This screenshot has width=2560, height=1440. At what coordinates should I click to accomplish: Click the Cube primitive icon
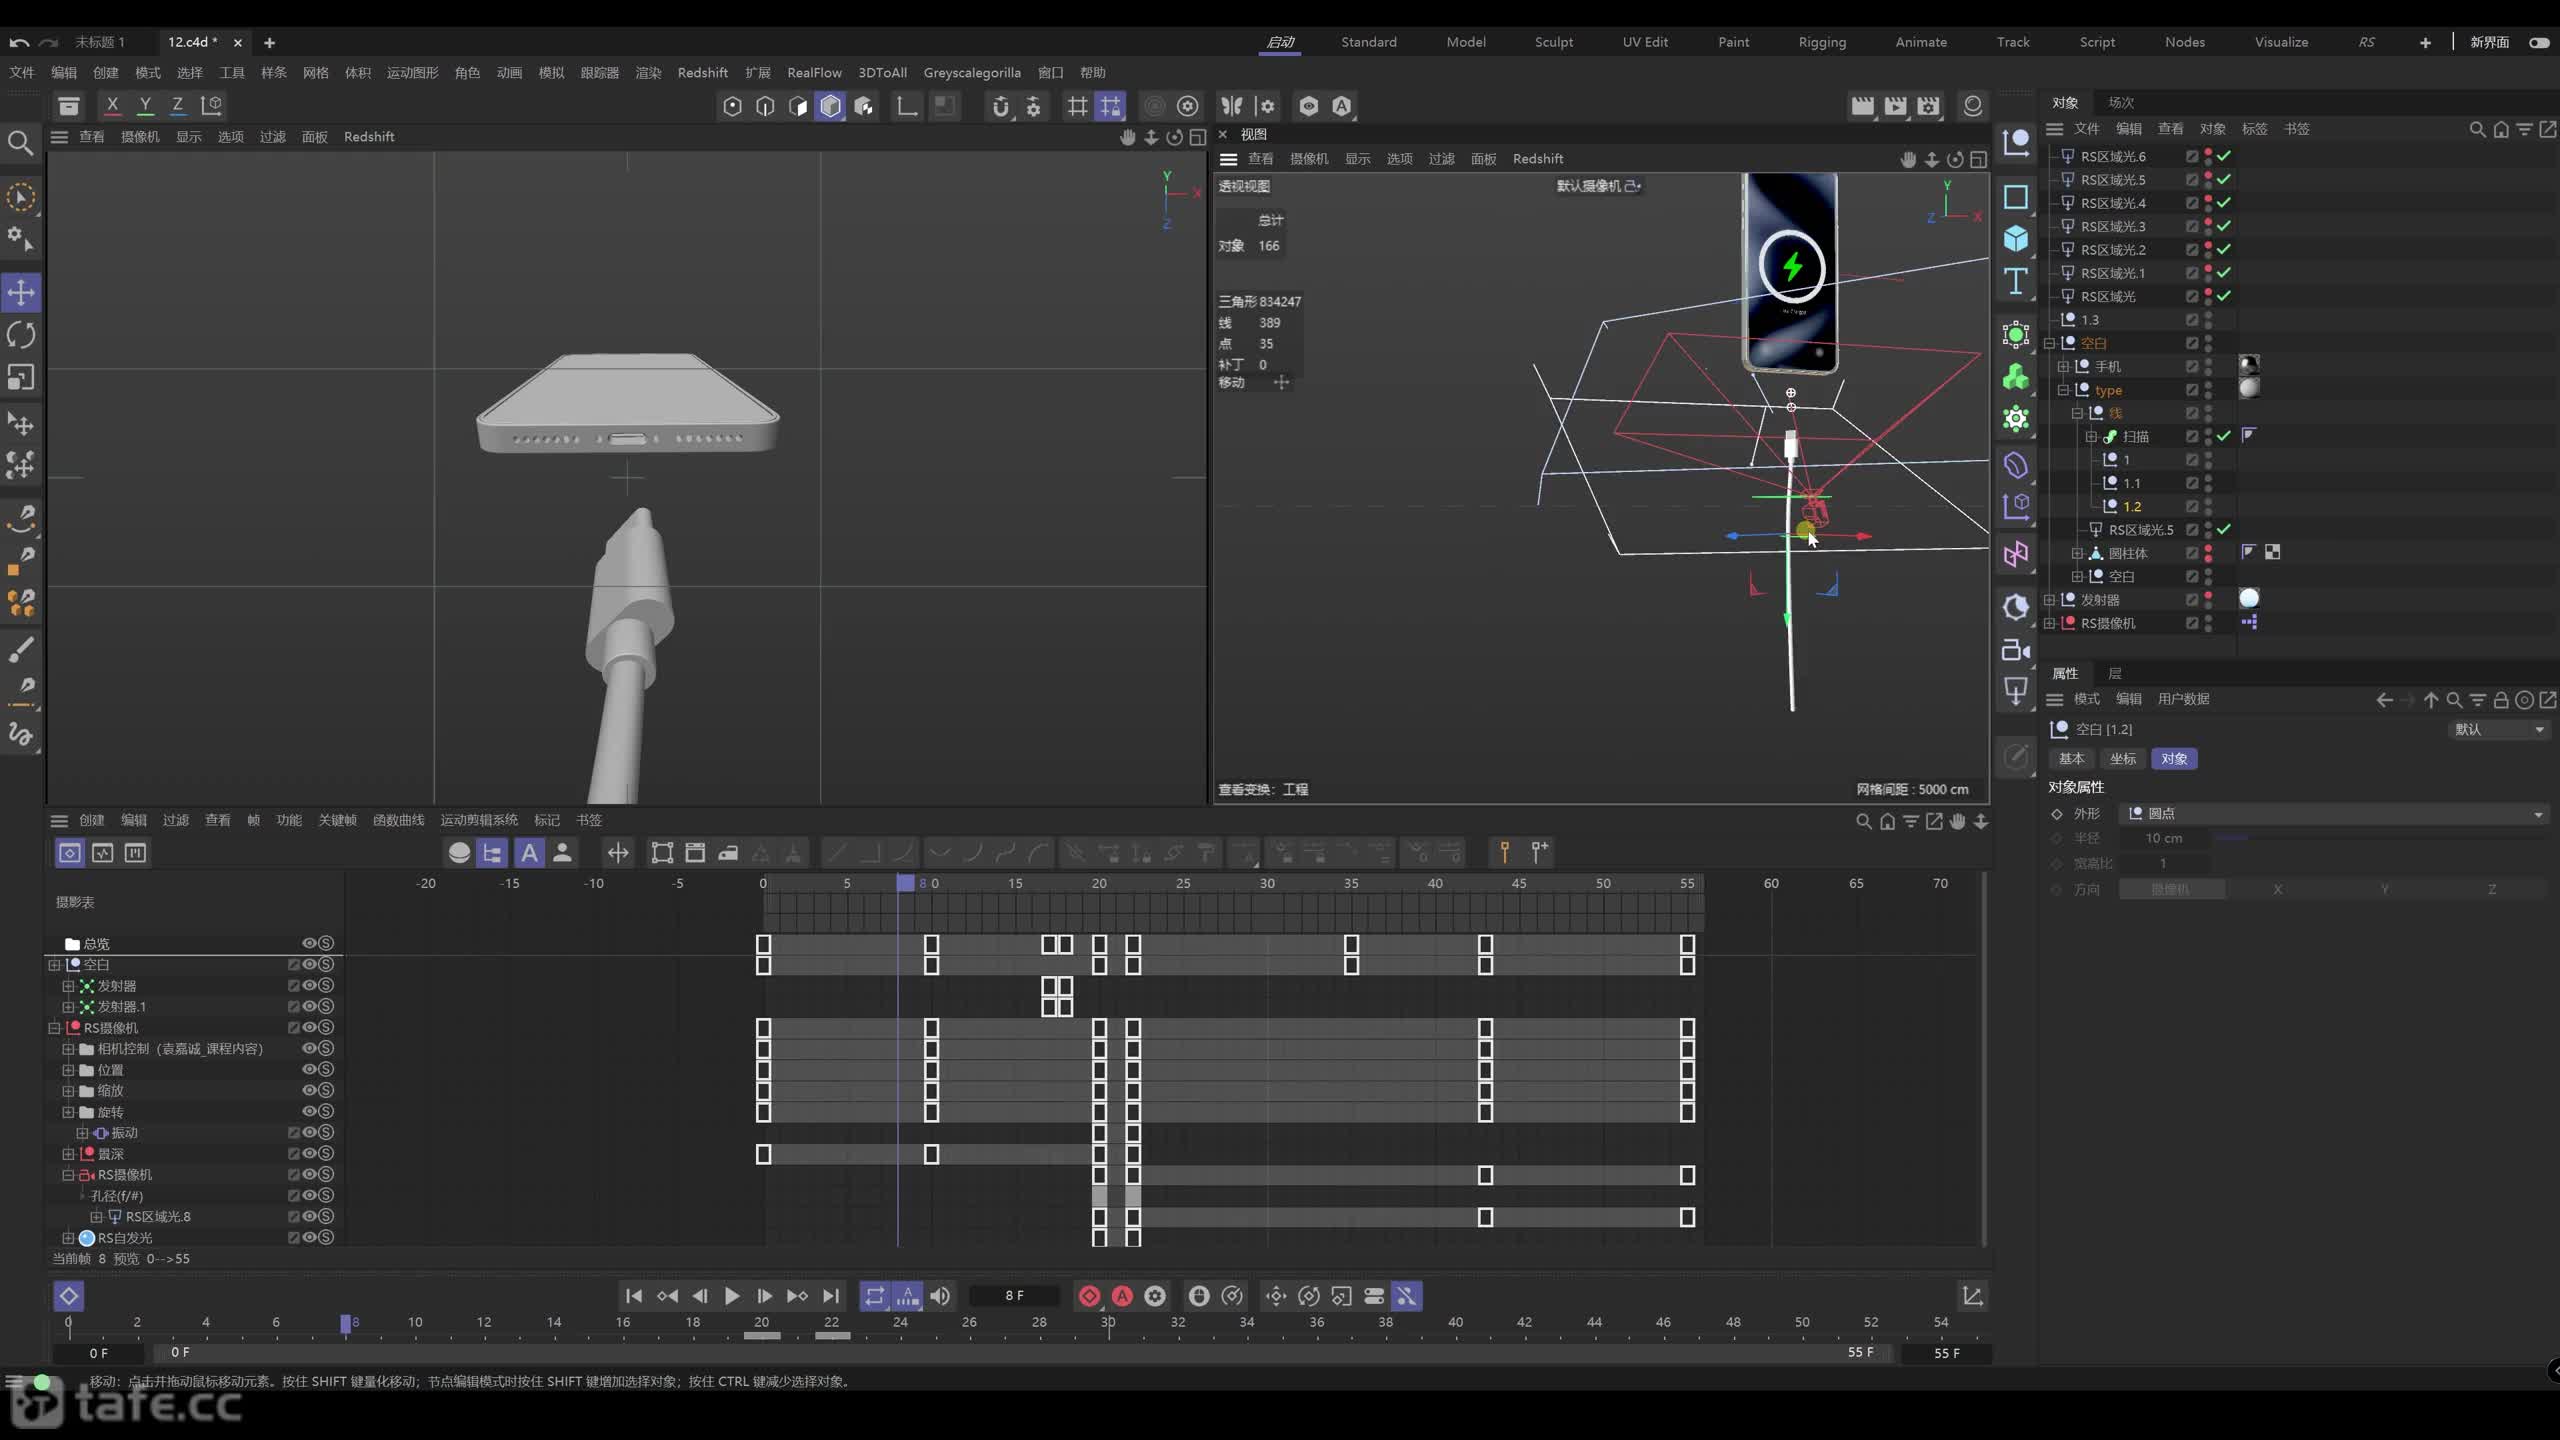coord(2015,239)
